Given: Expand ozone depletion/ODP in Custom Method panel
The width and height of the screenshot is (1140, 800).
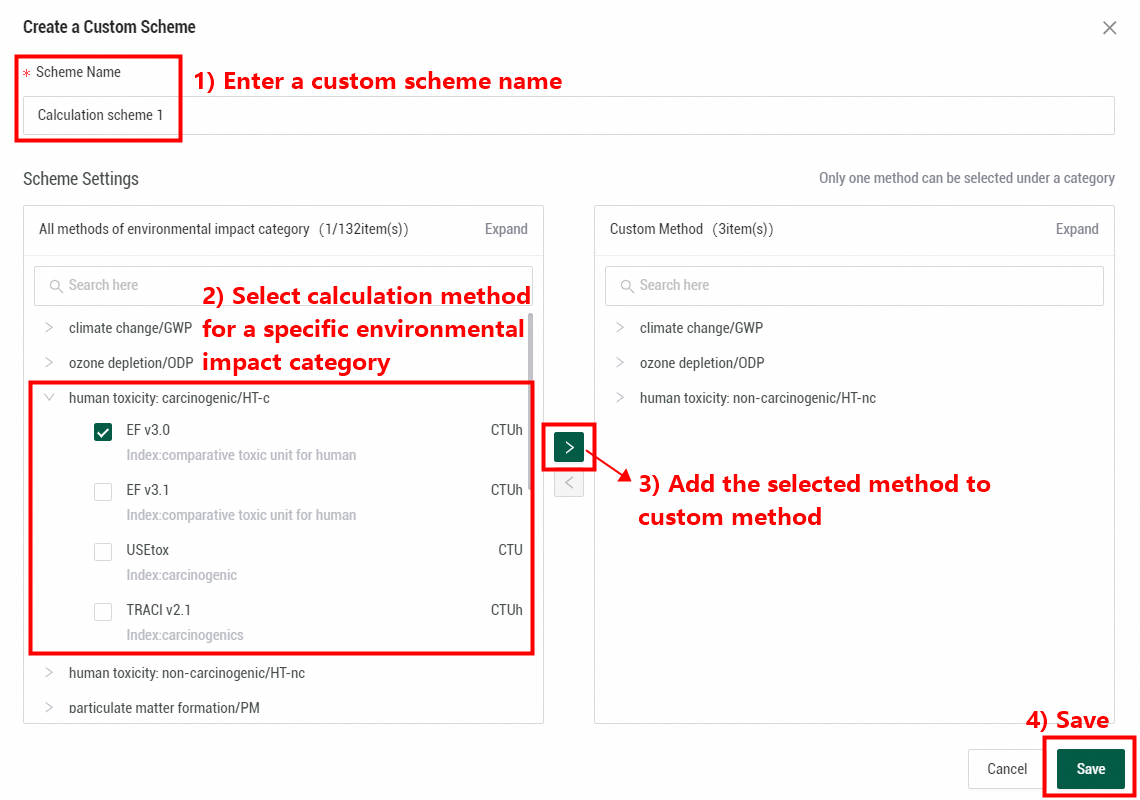Looking at the screenshot, I should (620, 363).
